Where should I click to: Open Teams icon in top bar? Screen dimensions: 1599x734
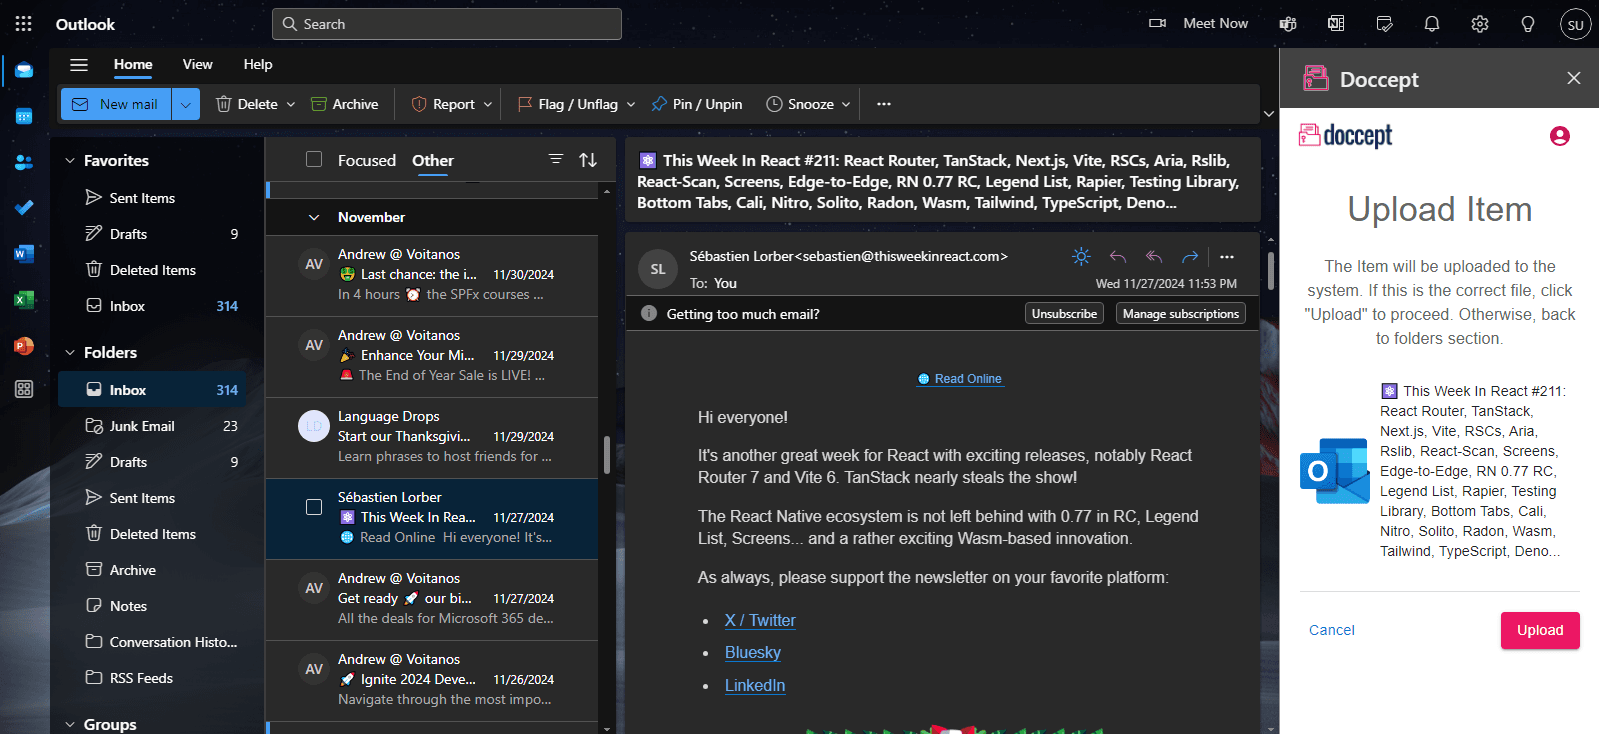[1288, 24]
